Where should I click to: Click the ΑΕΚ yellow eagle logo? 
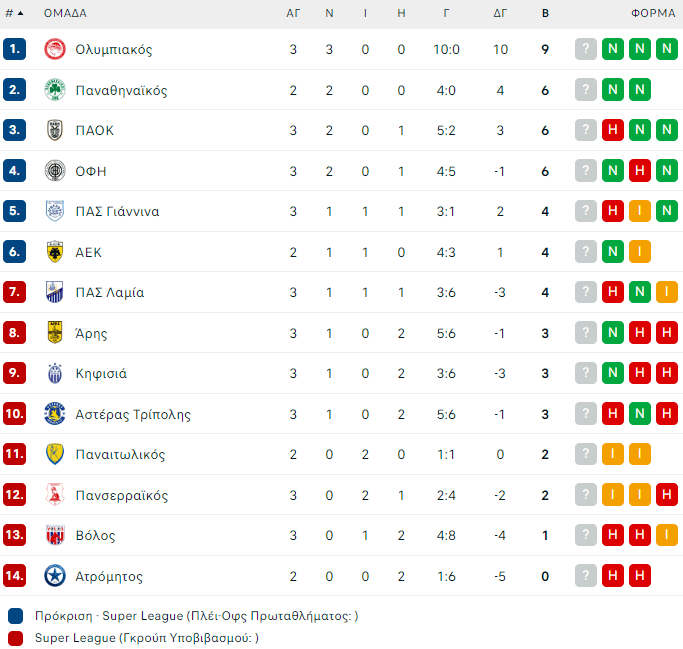coord(55,252)
